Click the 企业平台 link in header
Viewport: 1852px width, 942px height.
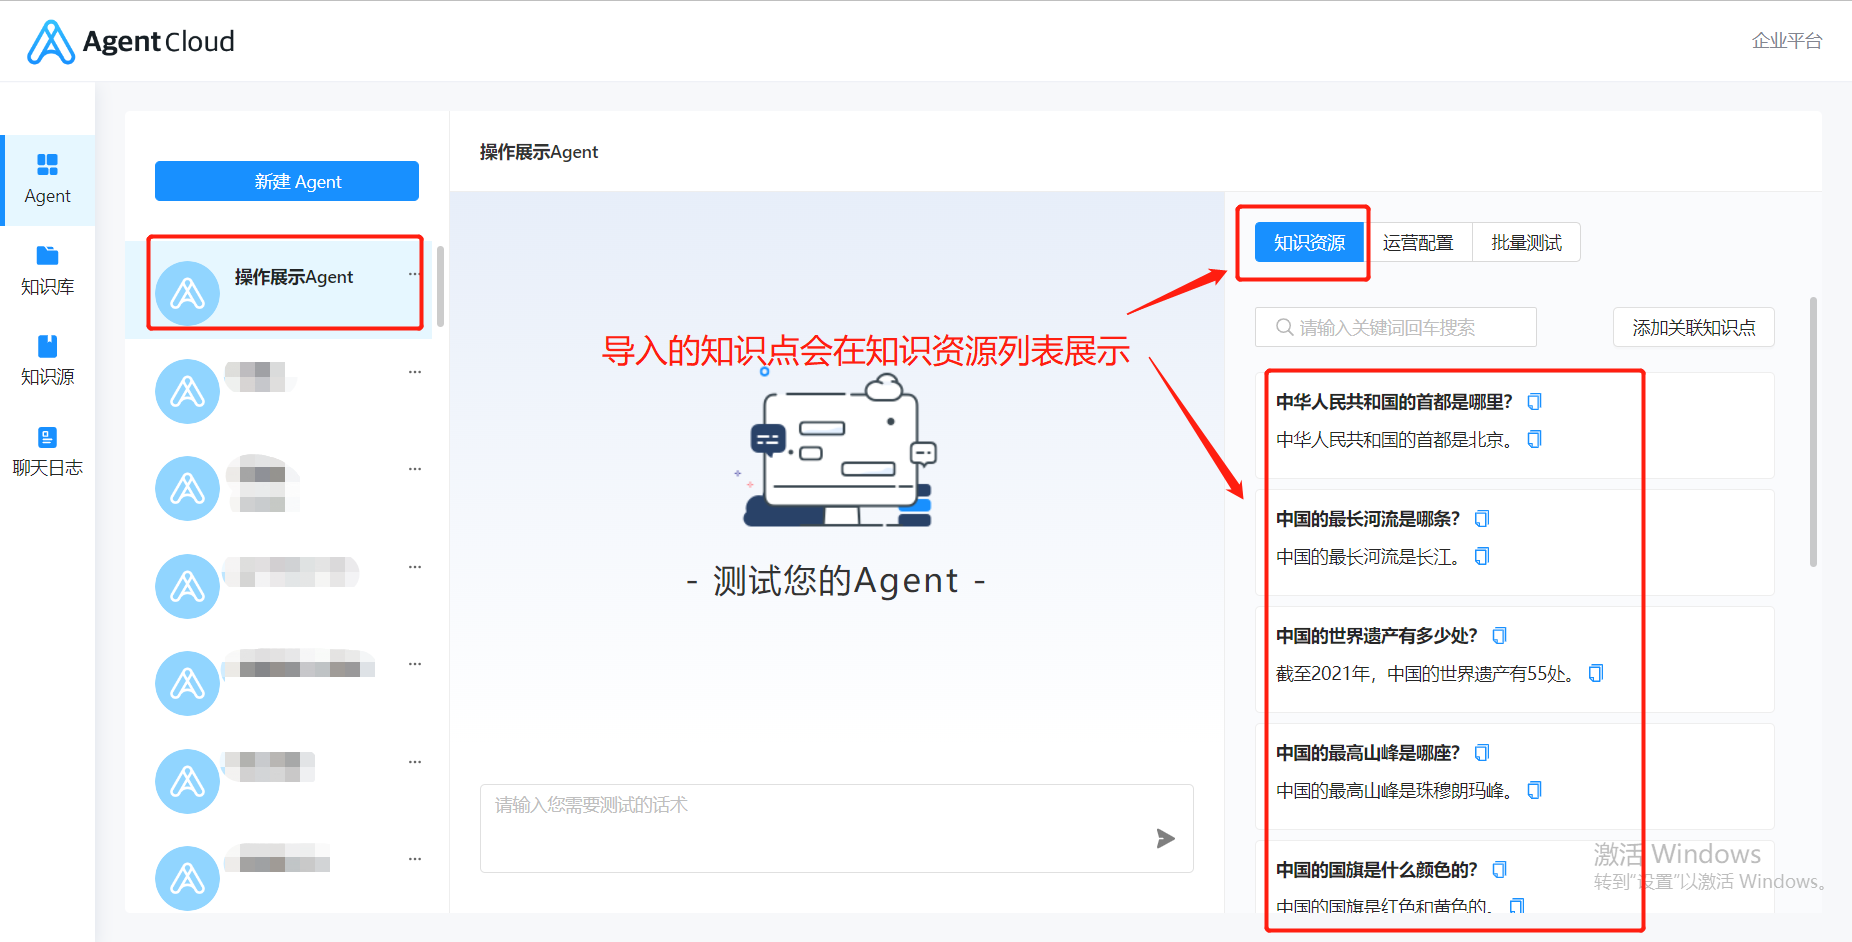[1787, 41]
